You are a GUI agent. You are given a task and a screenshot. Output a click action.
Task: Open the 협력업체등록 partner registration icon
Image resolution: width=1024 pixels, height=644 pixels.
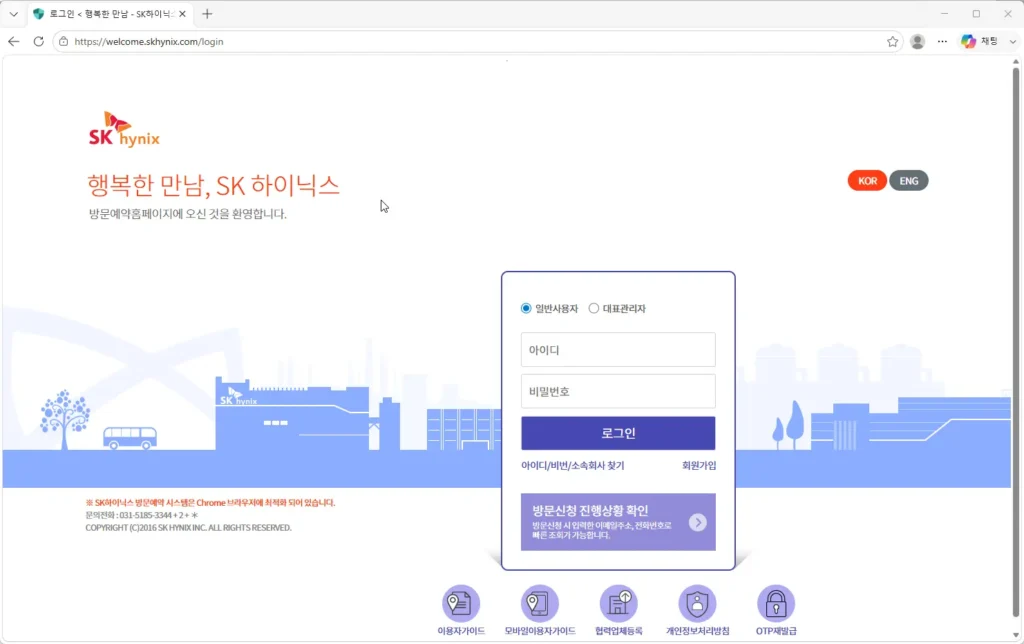click(x=618, y=604)
